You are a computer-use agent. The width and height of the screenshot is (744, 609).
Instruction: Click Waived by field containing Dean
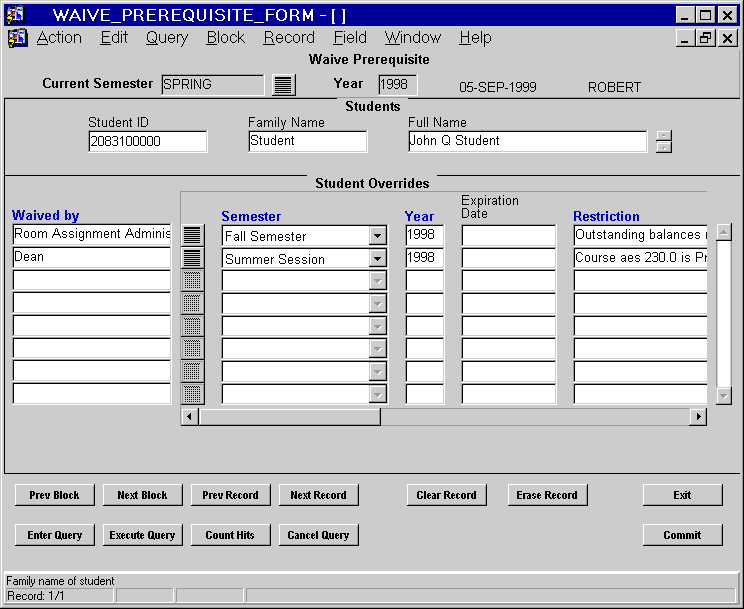click(92, 257)
